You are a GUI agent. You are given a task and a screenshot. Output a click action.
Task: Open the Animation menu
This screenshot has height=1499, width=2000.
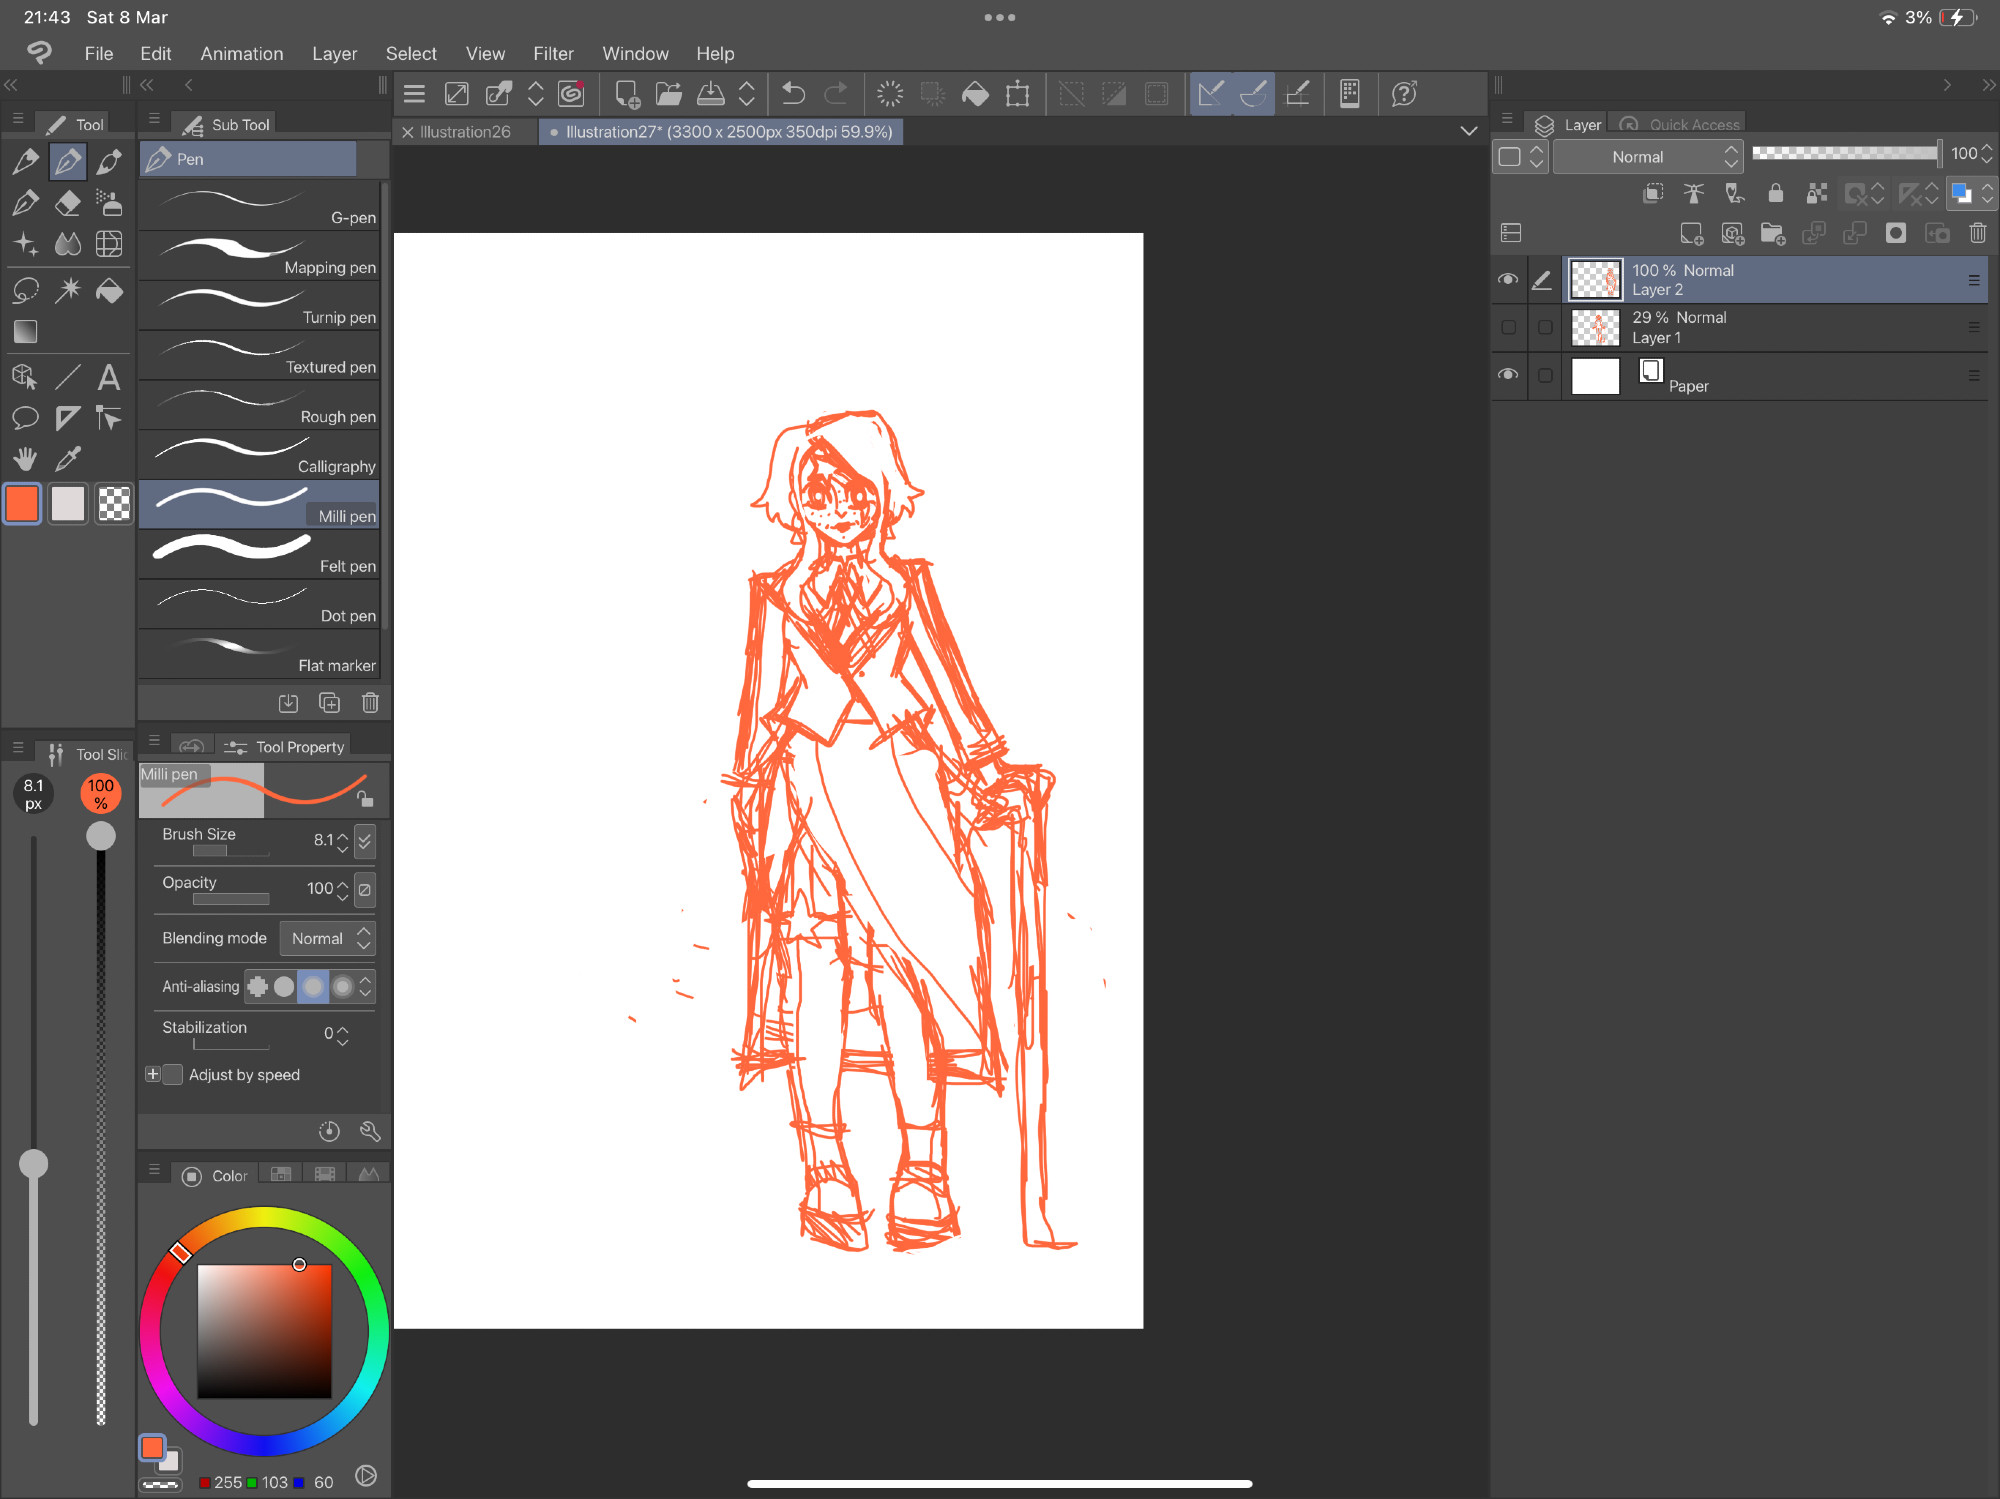pos(241,54)
